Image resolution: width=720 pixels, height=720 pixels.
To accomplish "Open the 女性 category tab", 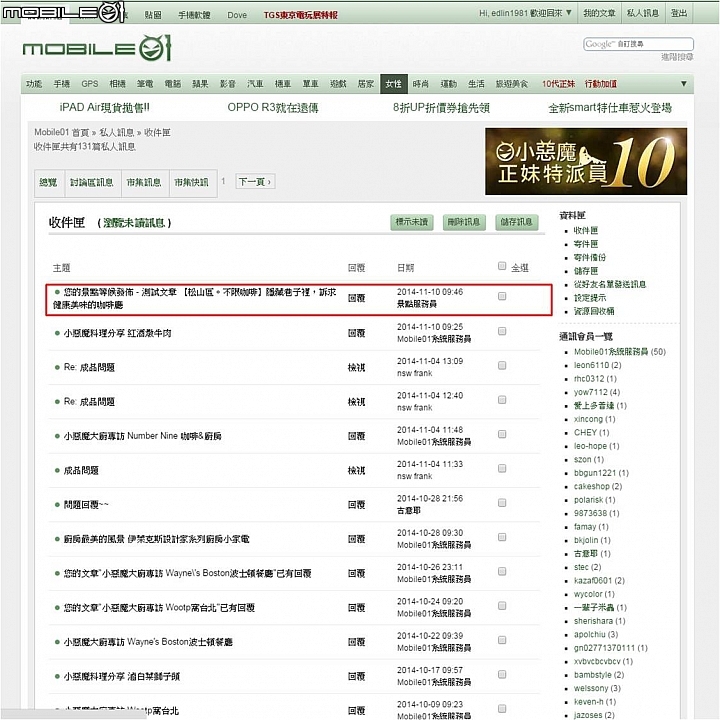I will [x=394, y=84].
